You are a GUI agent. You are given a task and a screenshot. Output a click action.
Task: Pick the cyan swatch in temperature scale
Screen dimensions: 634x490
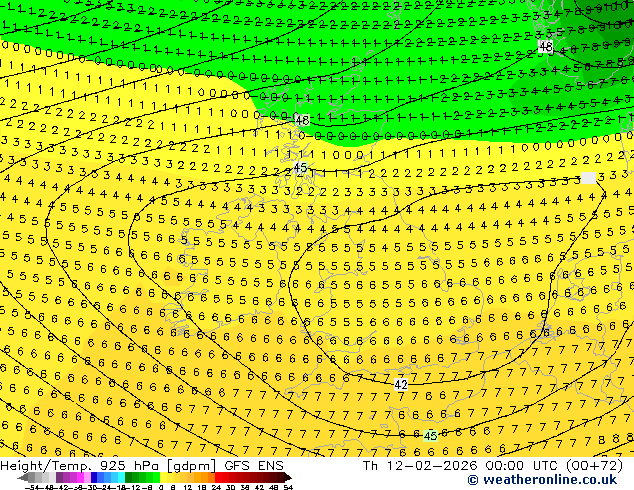[121, 478]
